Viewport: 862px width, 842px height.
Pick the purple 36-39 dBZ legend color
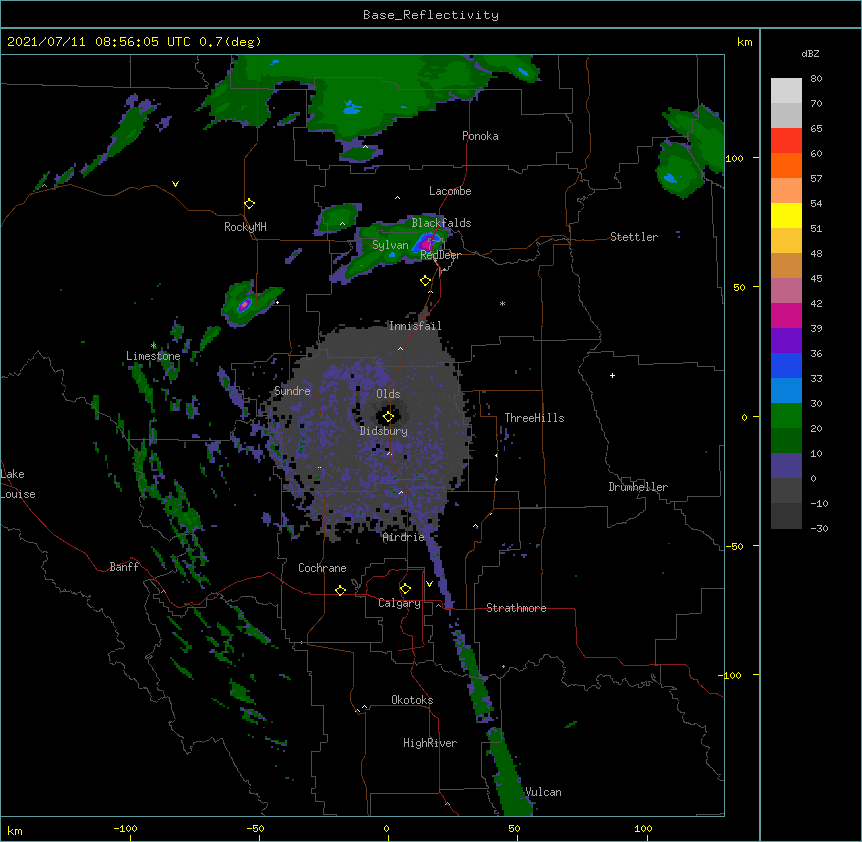pos(786,340)
